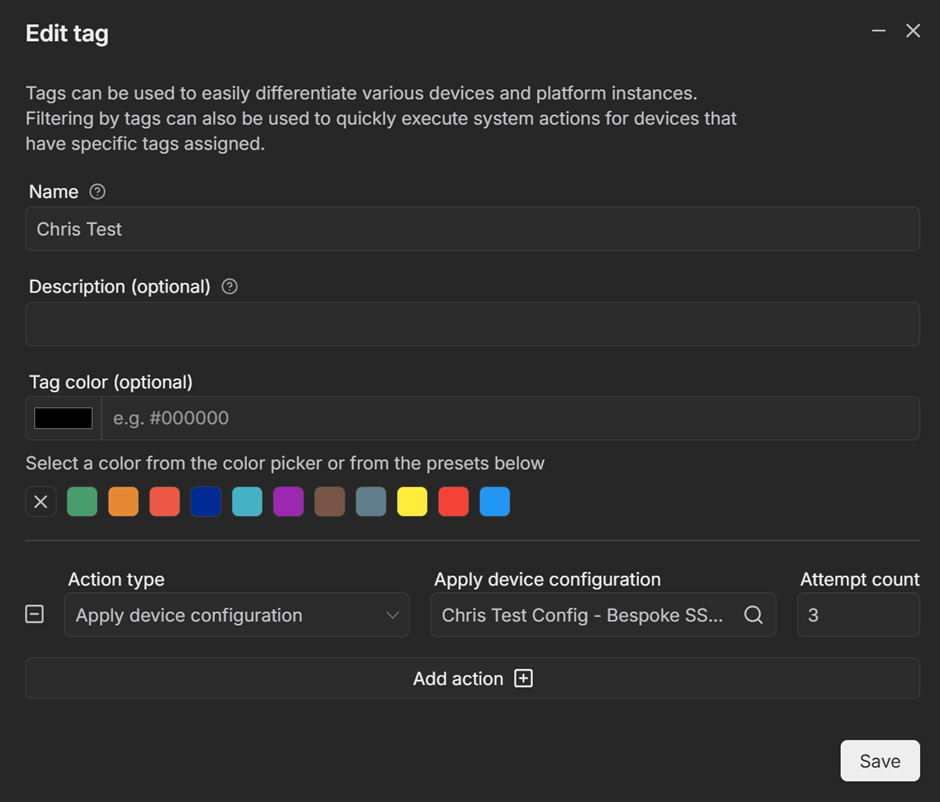
Task: Click the help icon next to Name
Action: (97, 192)
